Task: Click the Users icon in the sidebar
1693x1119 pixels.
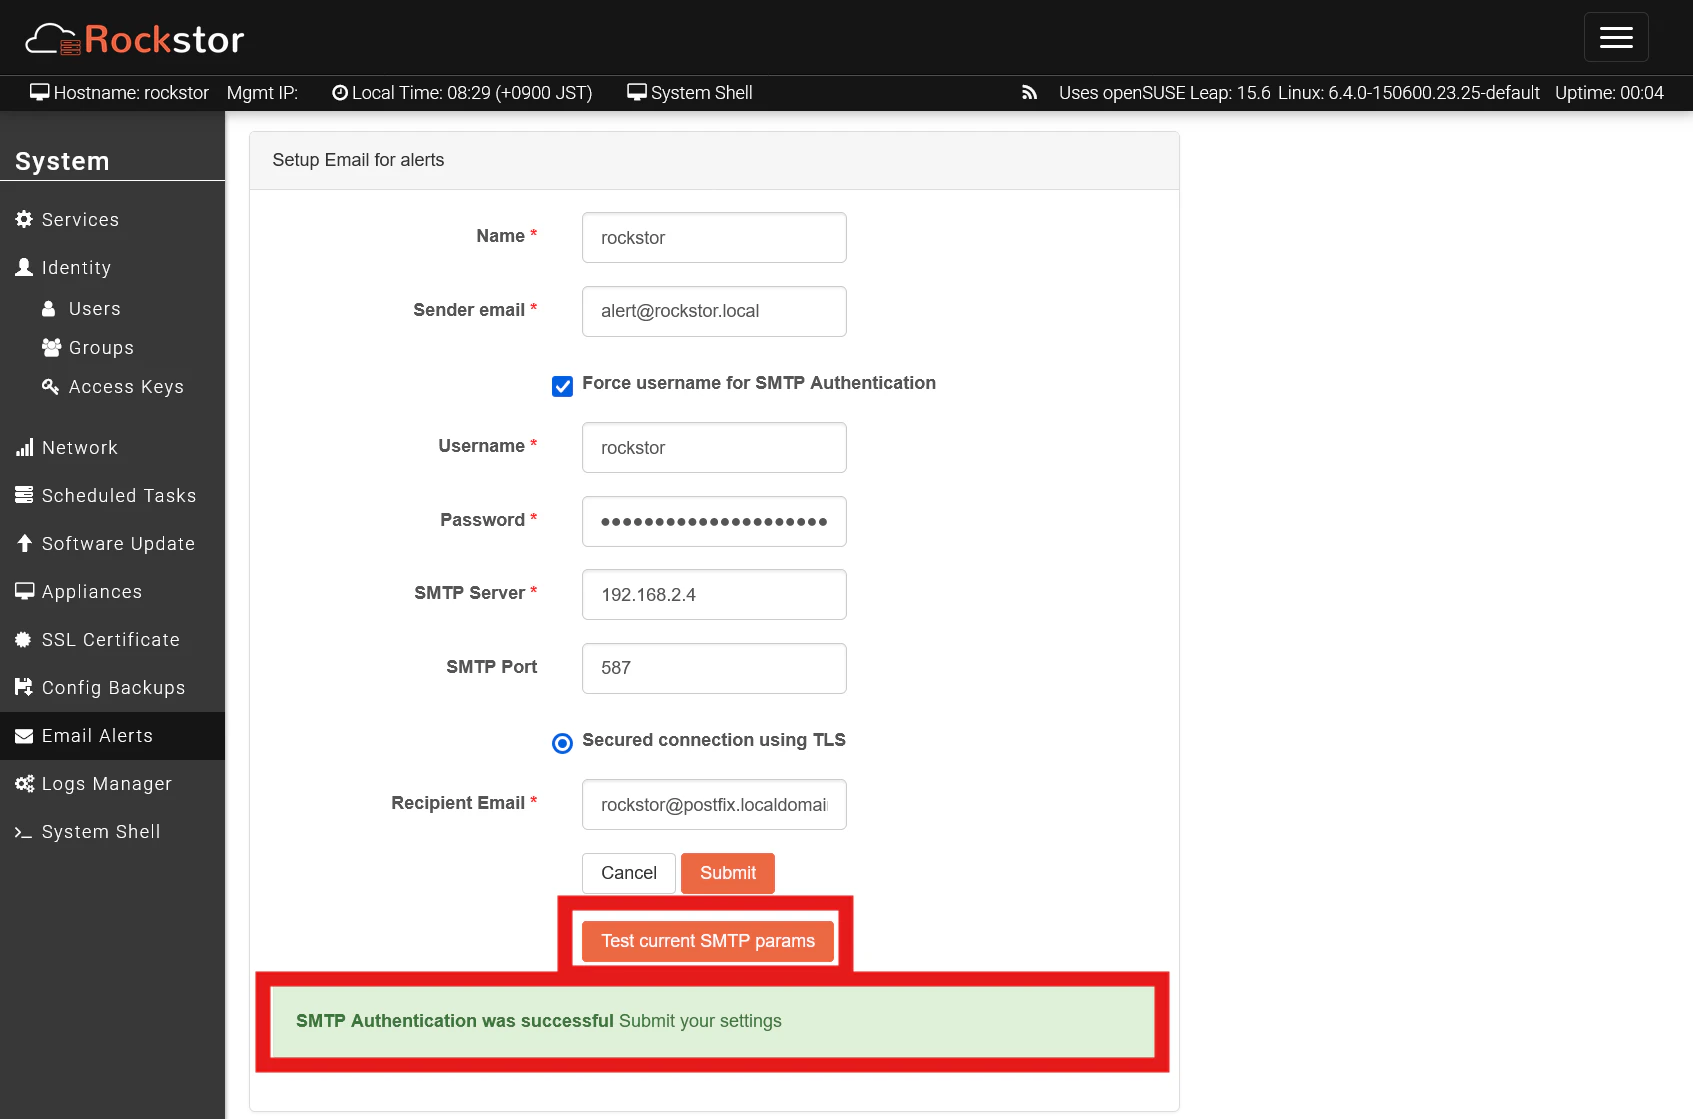Action: tap(48, 309)
